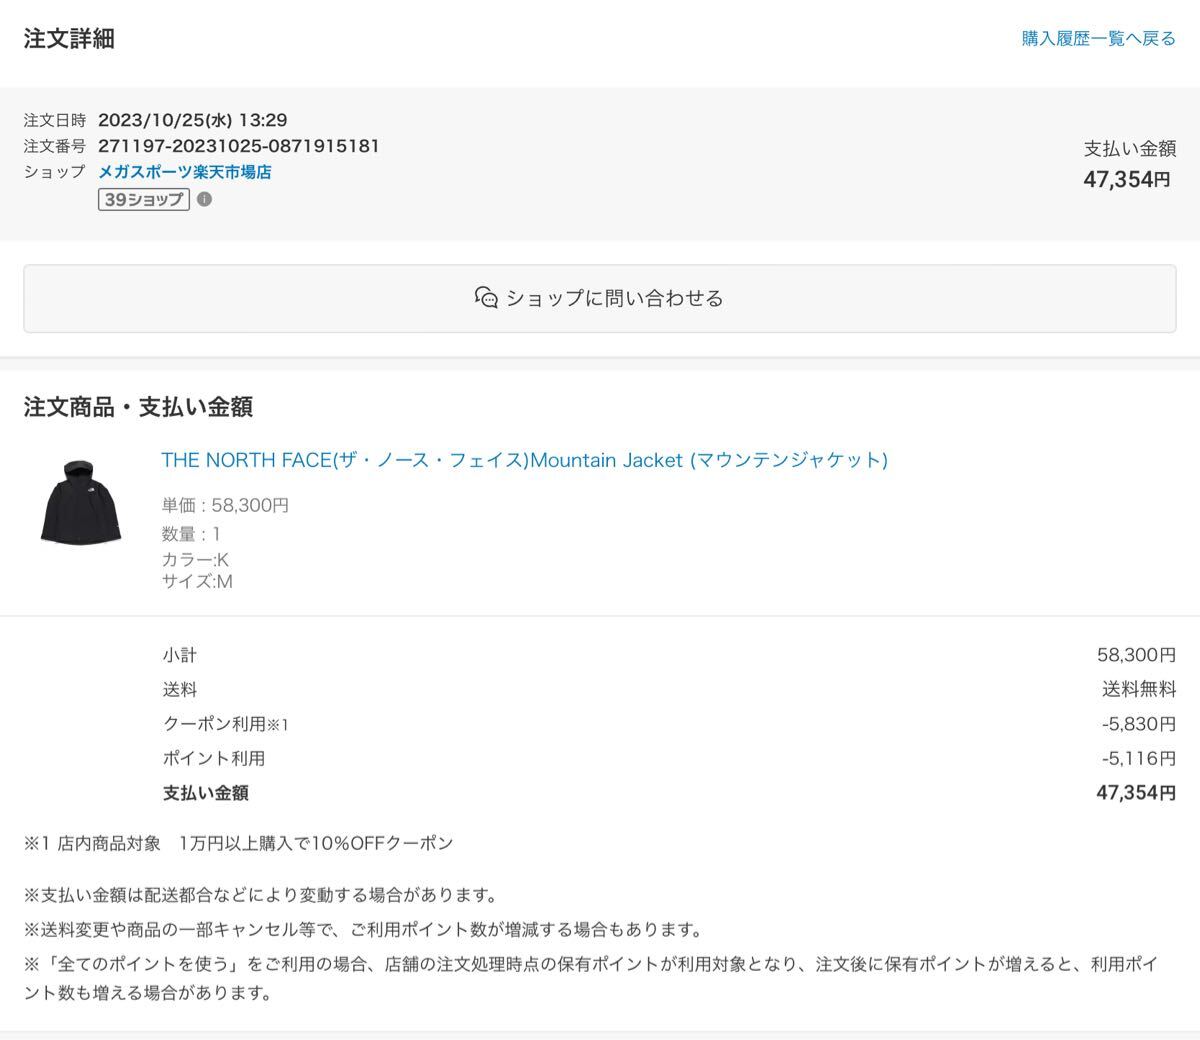Click the 注文詳細 page heading
This screenshot has height=1040, width=1200.
tap(69, 39)
